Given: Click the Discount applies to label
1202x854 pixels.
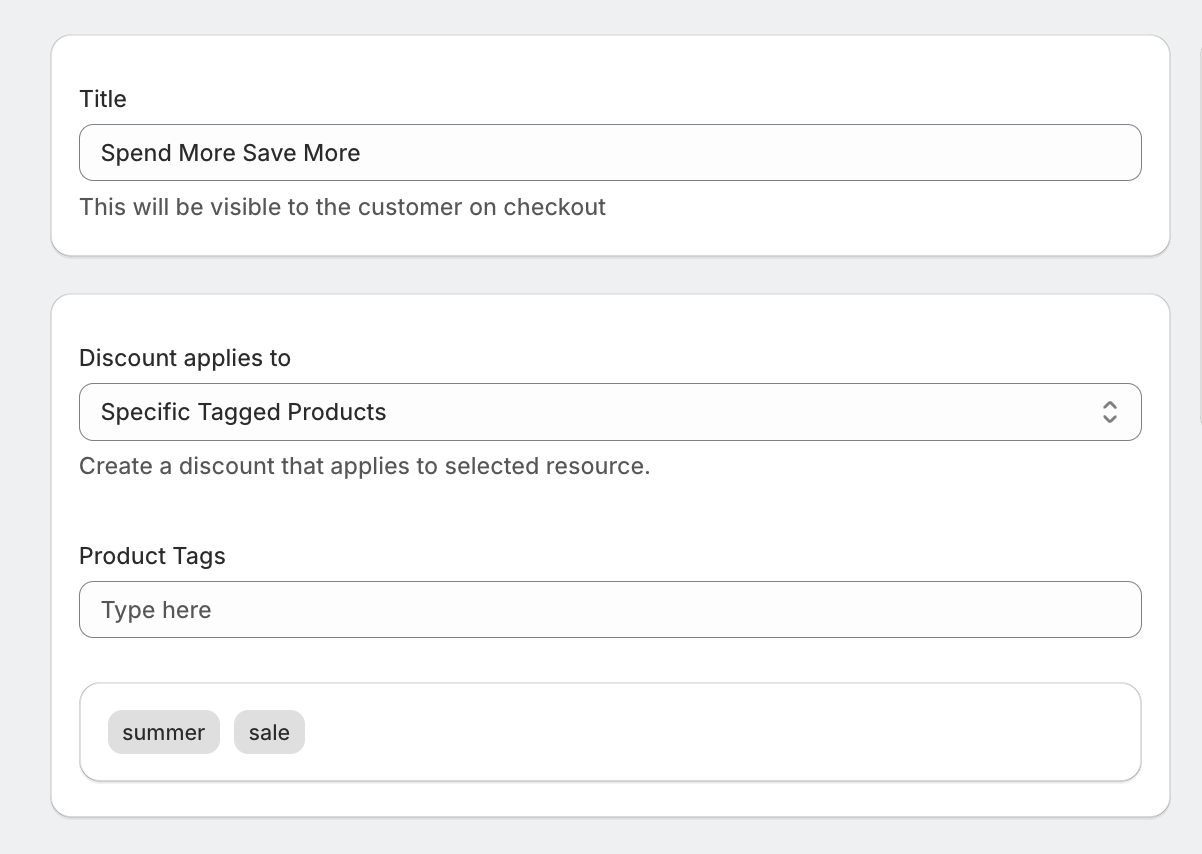Looking at the screenshot, I should (185, 358).
